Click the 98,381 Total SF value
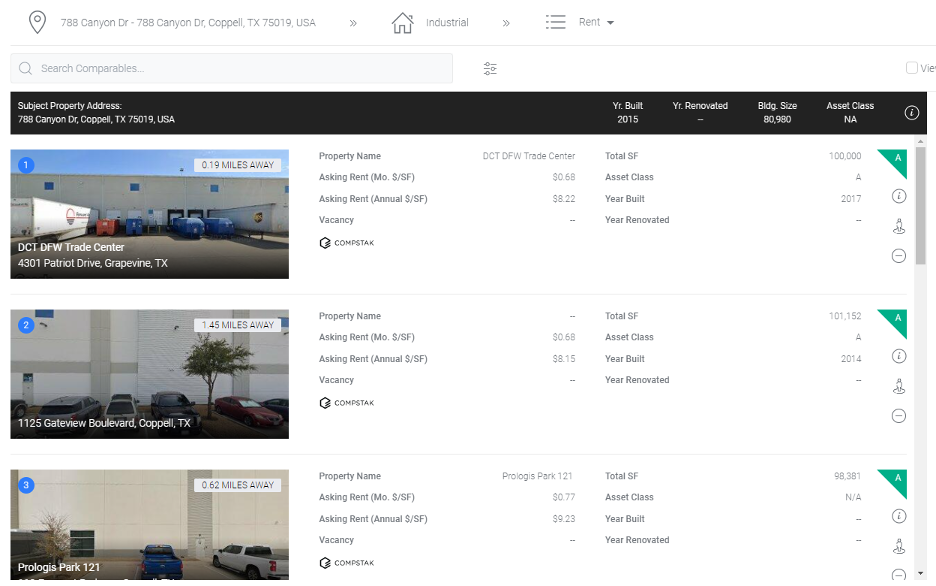Viewport: 936px width, 586px height. tap(847, 476)
